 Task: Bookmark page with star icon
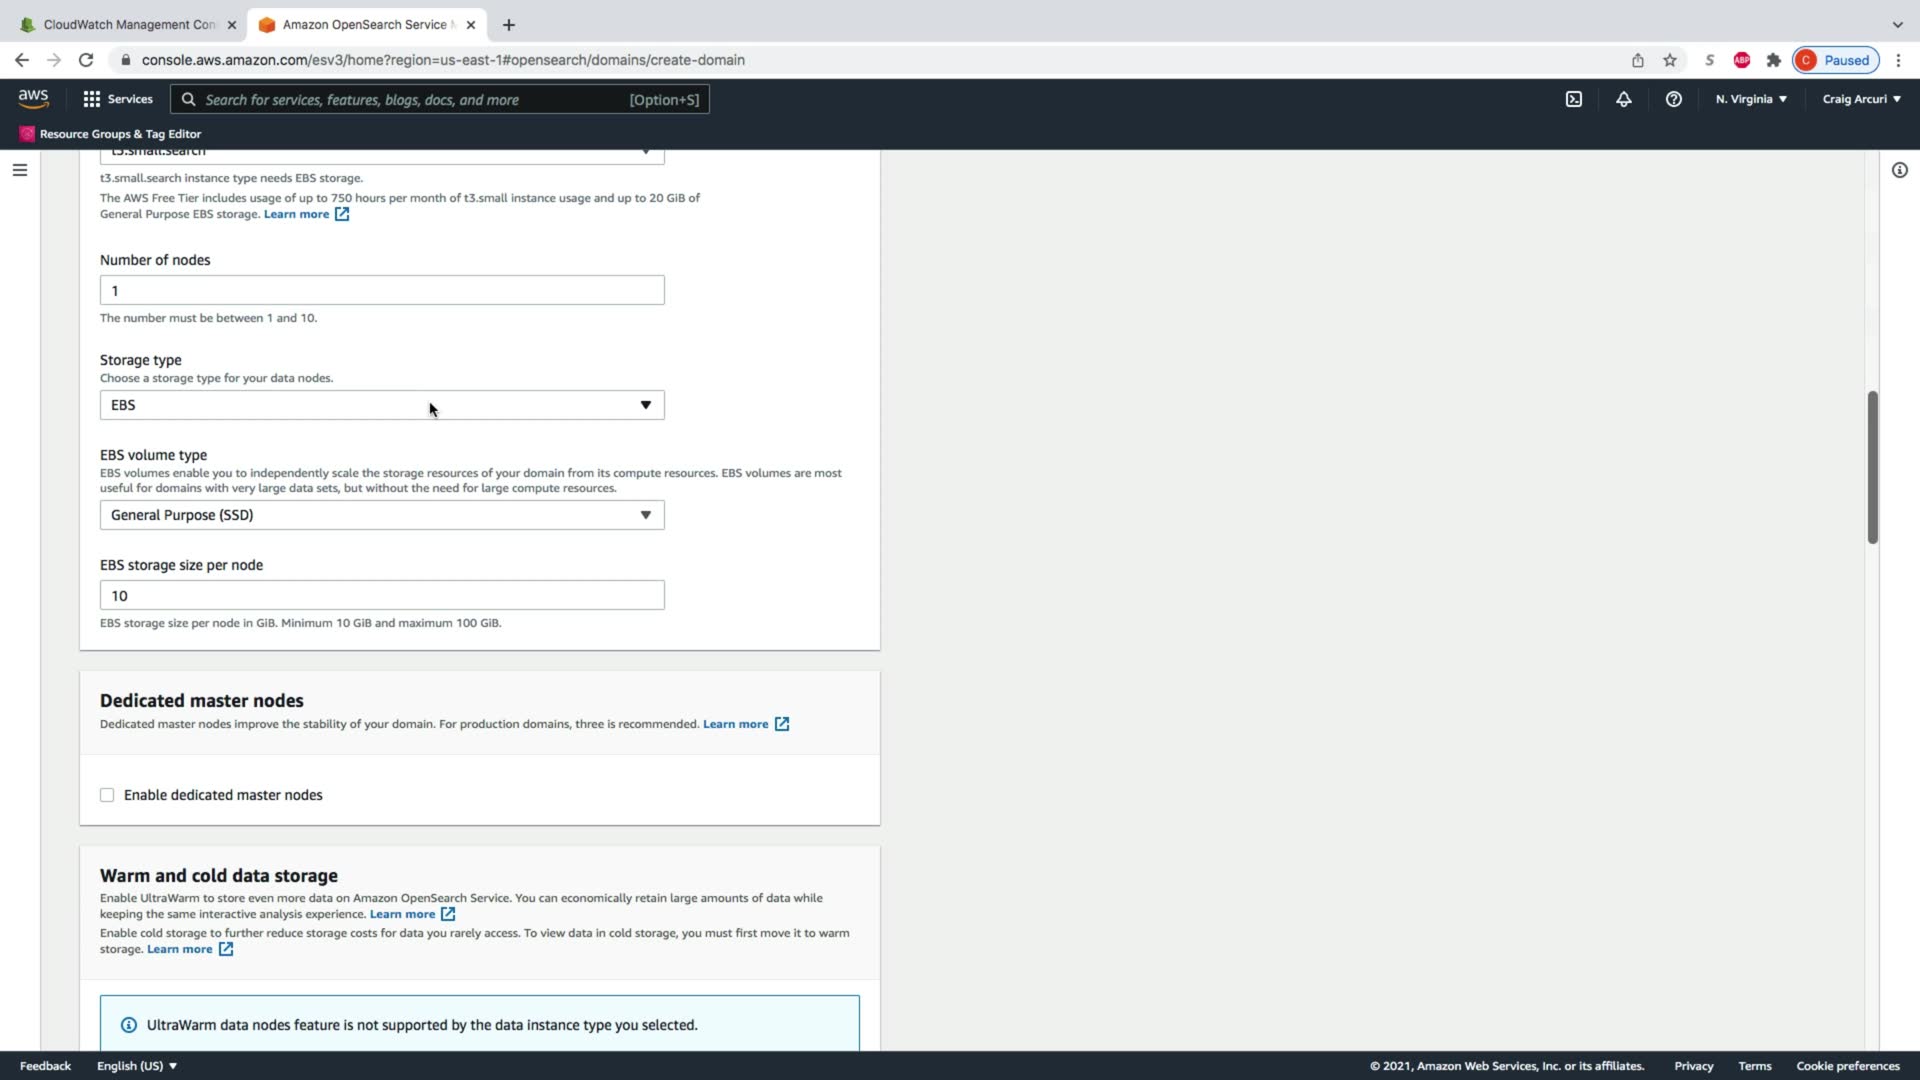[x=1669, y=60]
